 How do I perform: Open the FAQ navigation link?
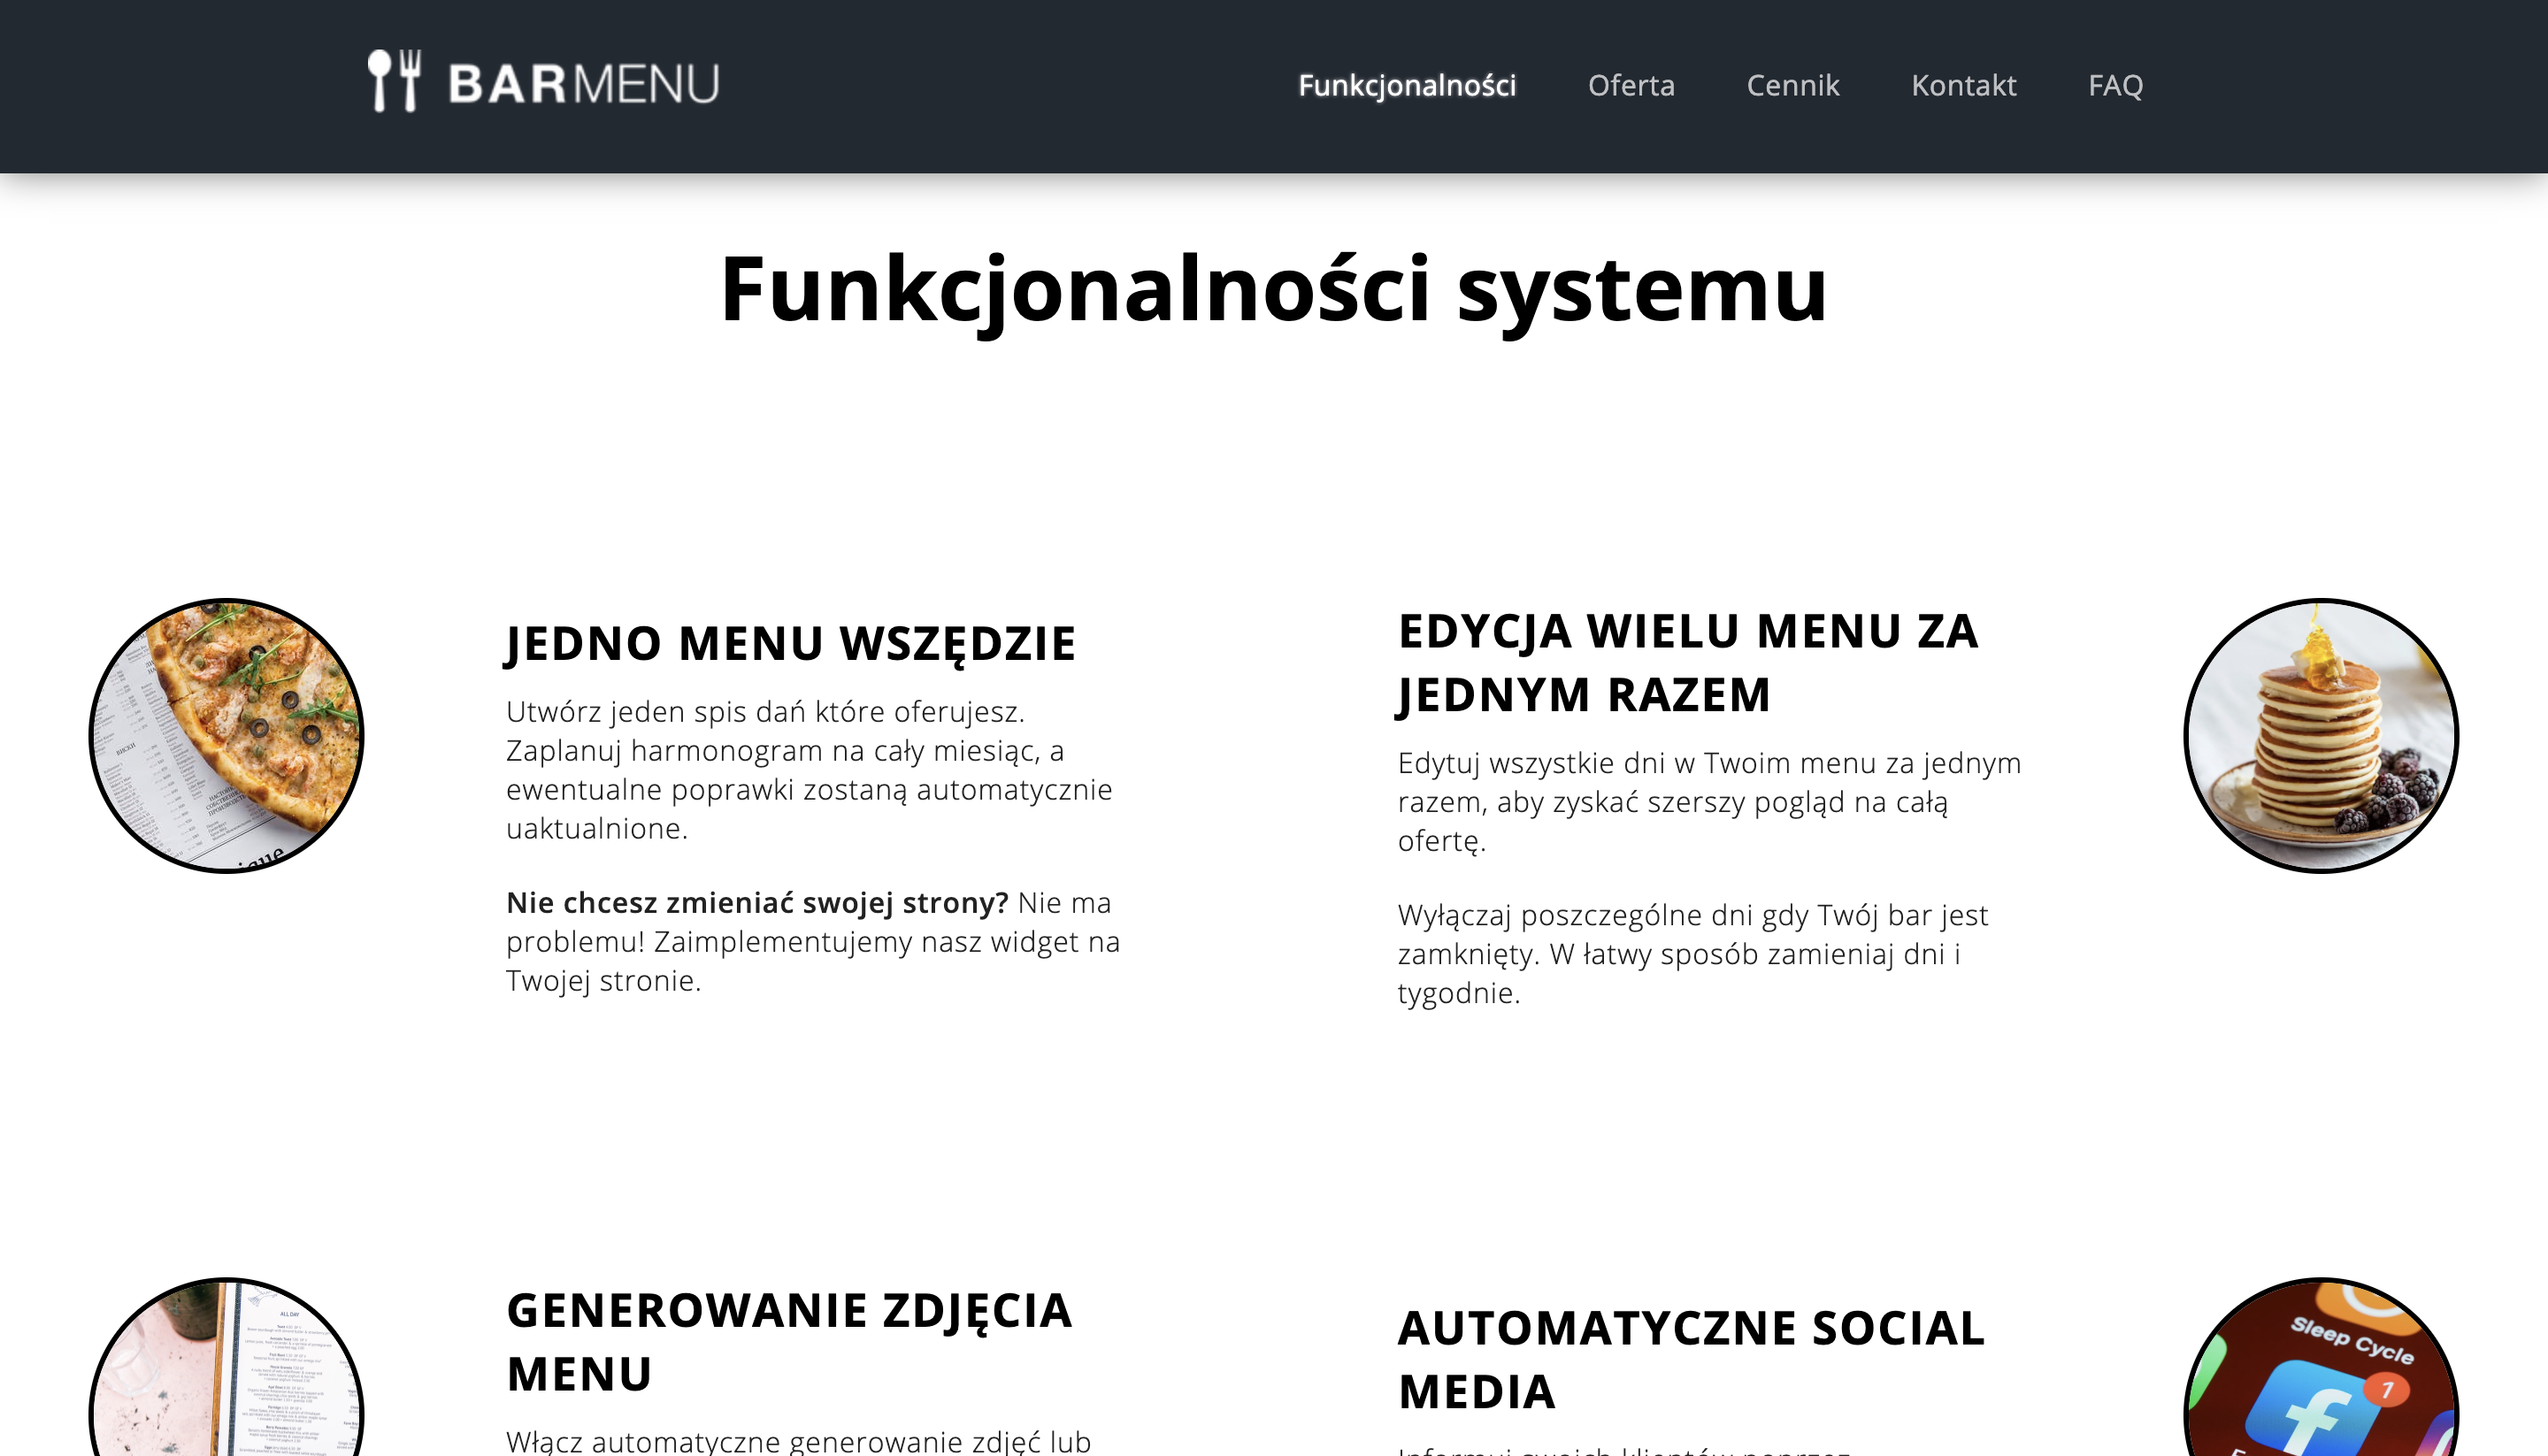[x=2114, y=86]
